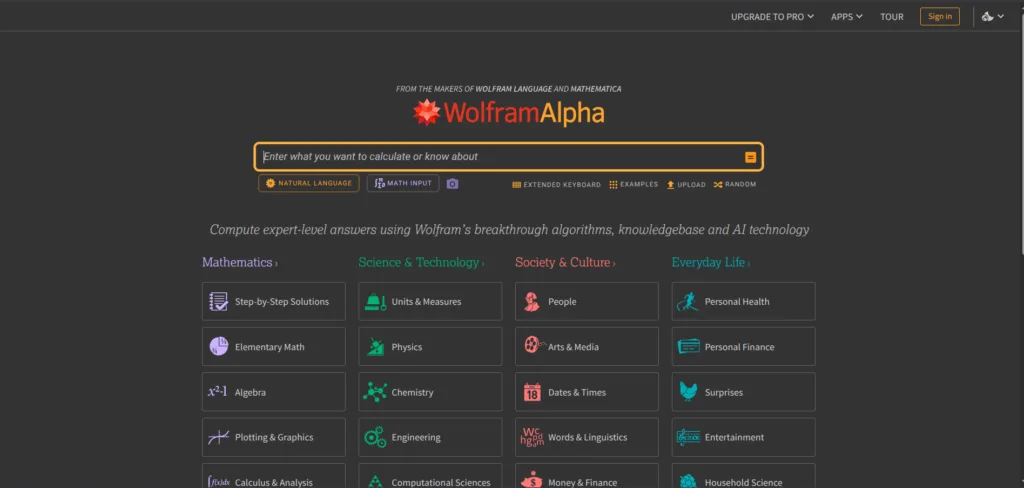Click the Upload option

(x=686, y=185)
